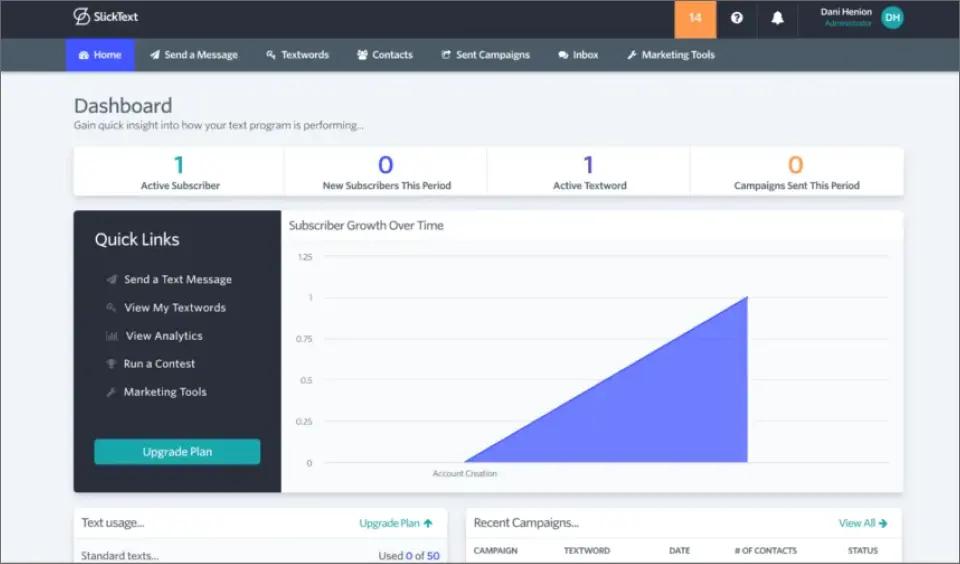
Task: Click View My Textwords quick link
Action: [167, 307]
